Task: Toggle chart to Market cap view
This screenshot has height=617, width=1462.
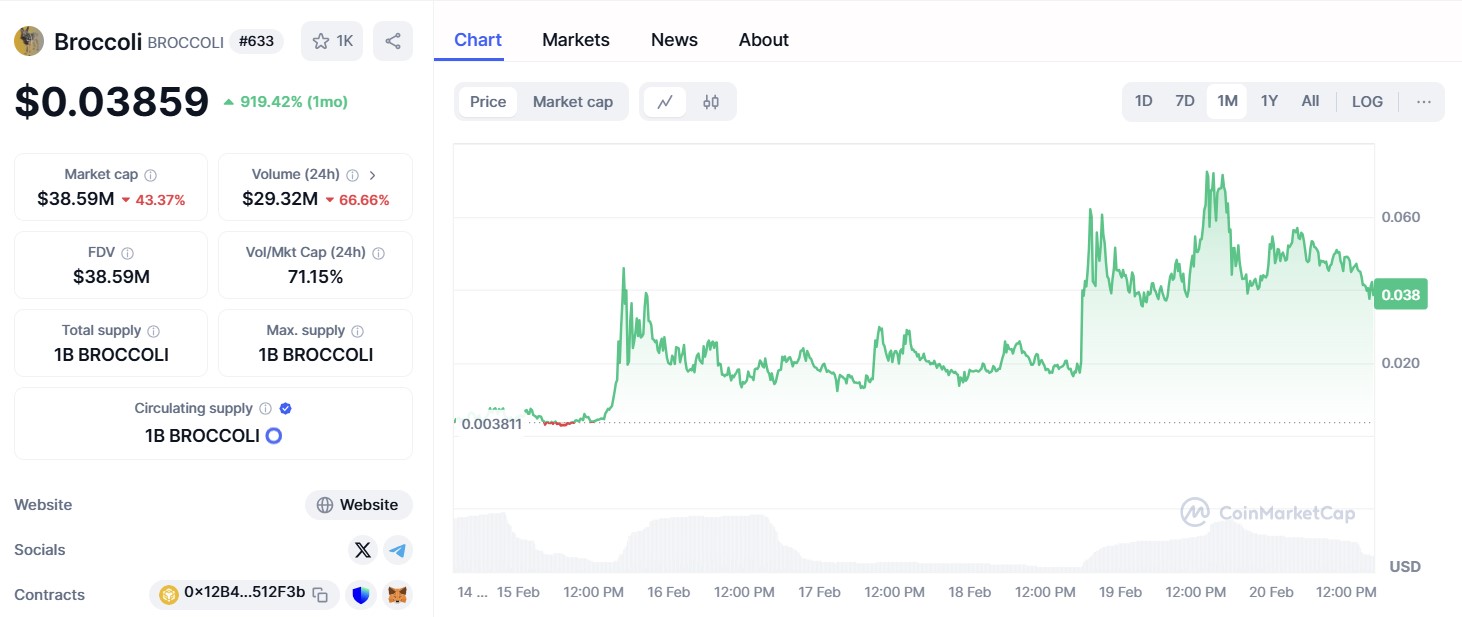Action: (572, 102)
